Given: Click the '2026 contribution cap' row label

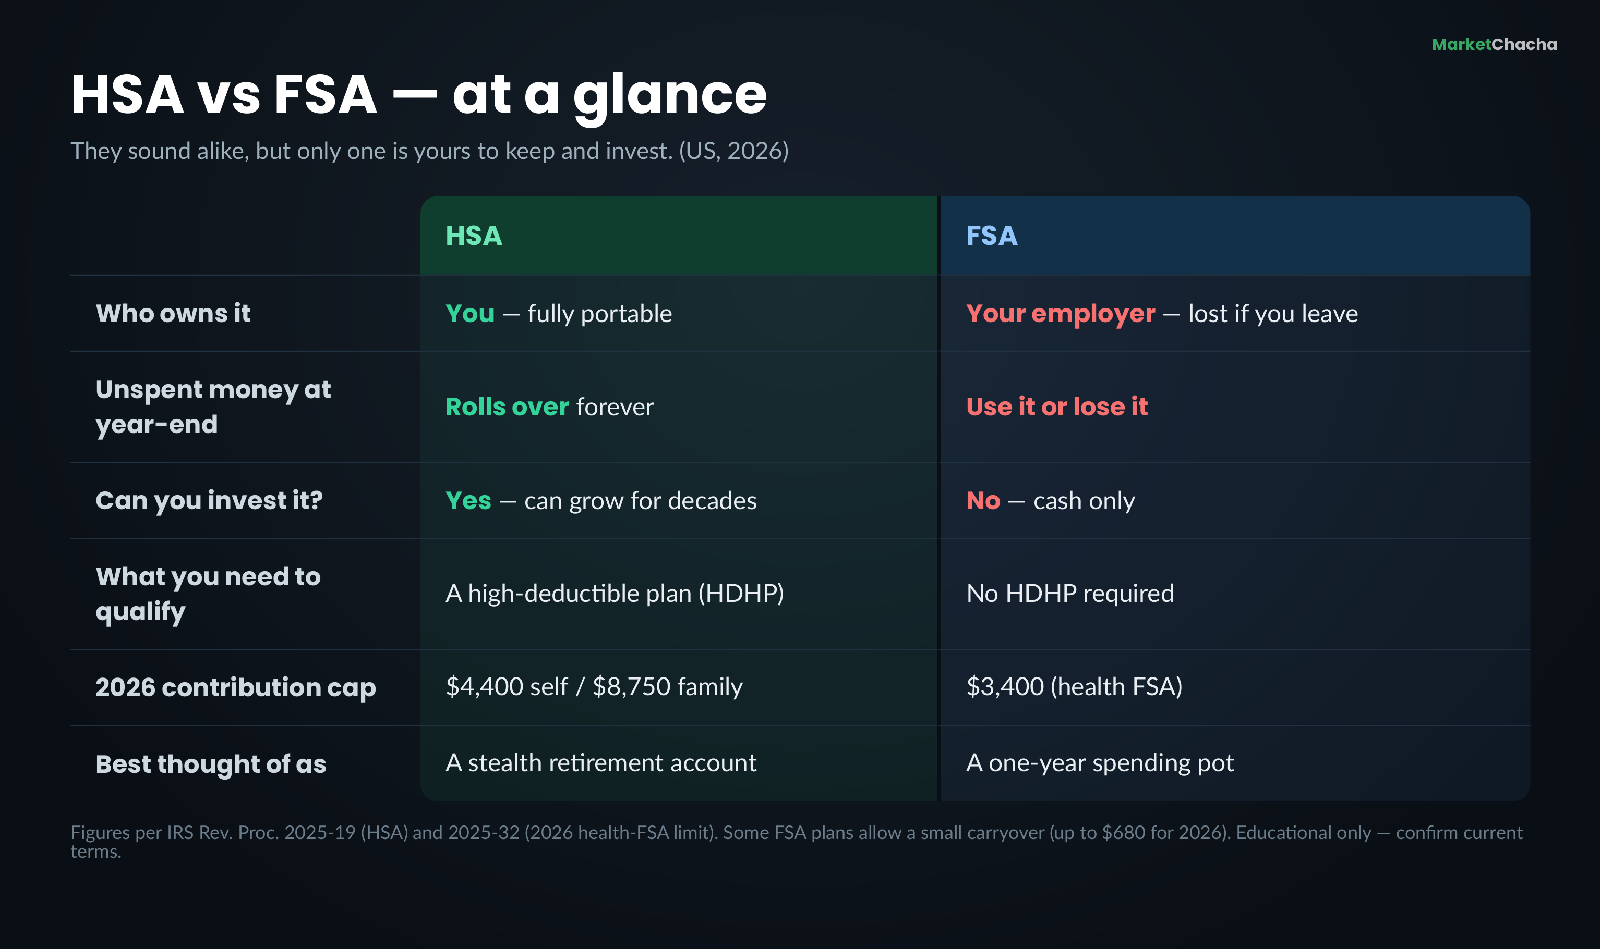Looking at the screenshot, I should 236,688.
